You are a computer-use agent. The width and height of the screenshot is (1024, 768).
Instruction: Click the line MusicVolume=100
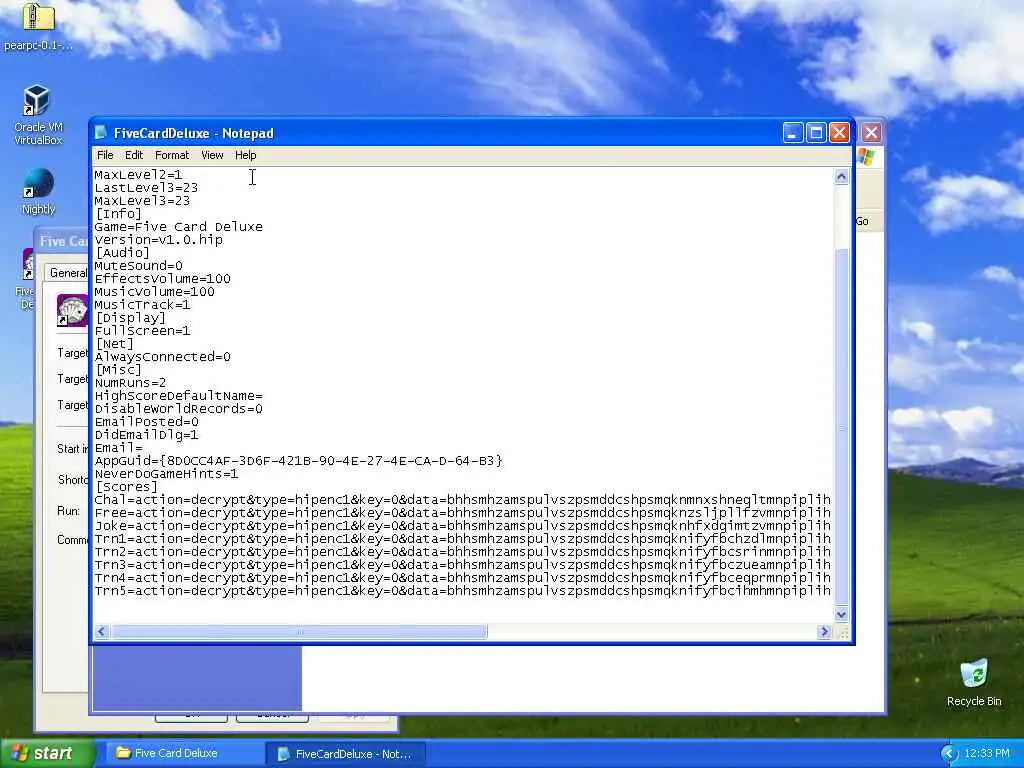click(x=155, y=292)
